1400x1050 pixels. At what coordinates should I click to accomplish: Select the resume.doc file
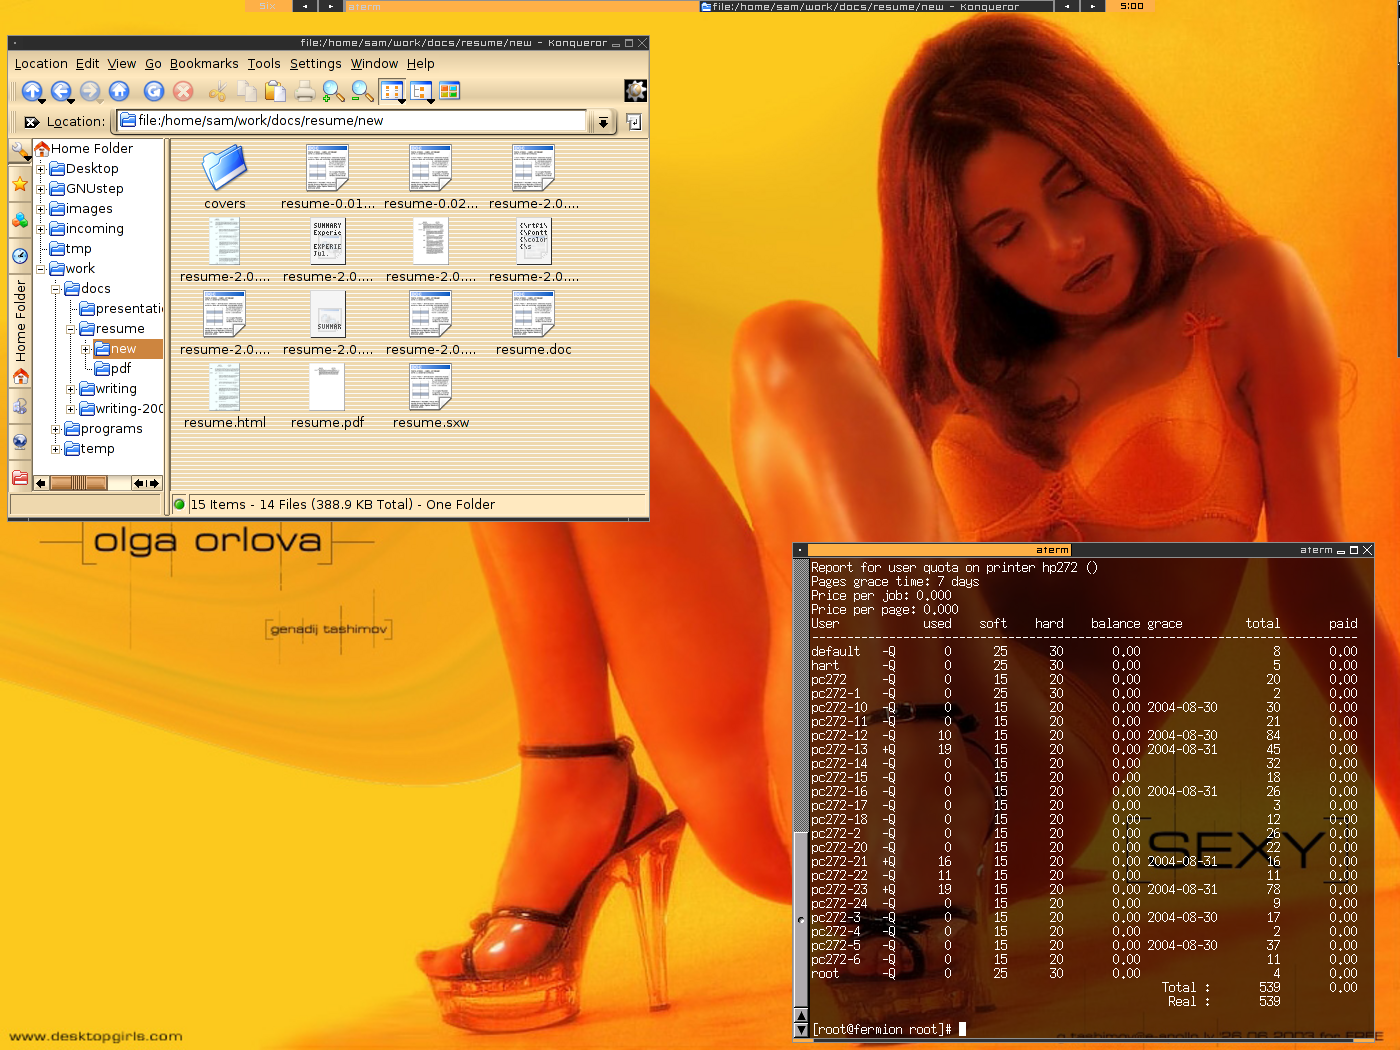tap(534, 324)
